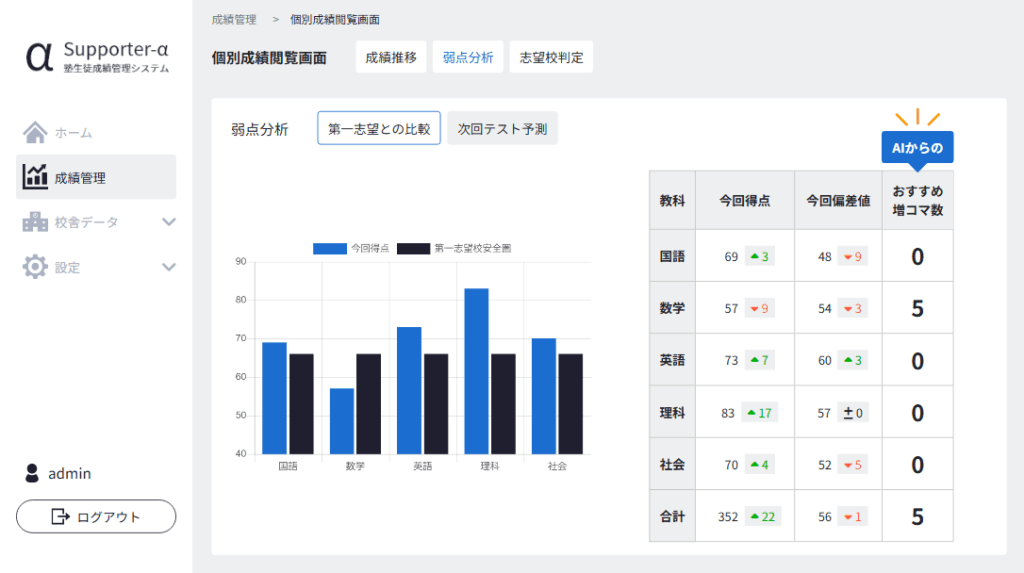Click the 成績管理 breadcrumb link
The image size is (1024, 573).
[x=234, y=20]
